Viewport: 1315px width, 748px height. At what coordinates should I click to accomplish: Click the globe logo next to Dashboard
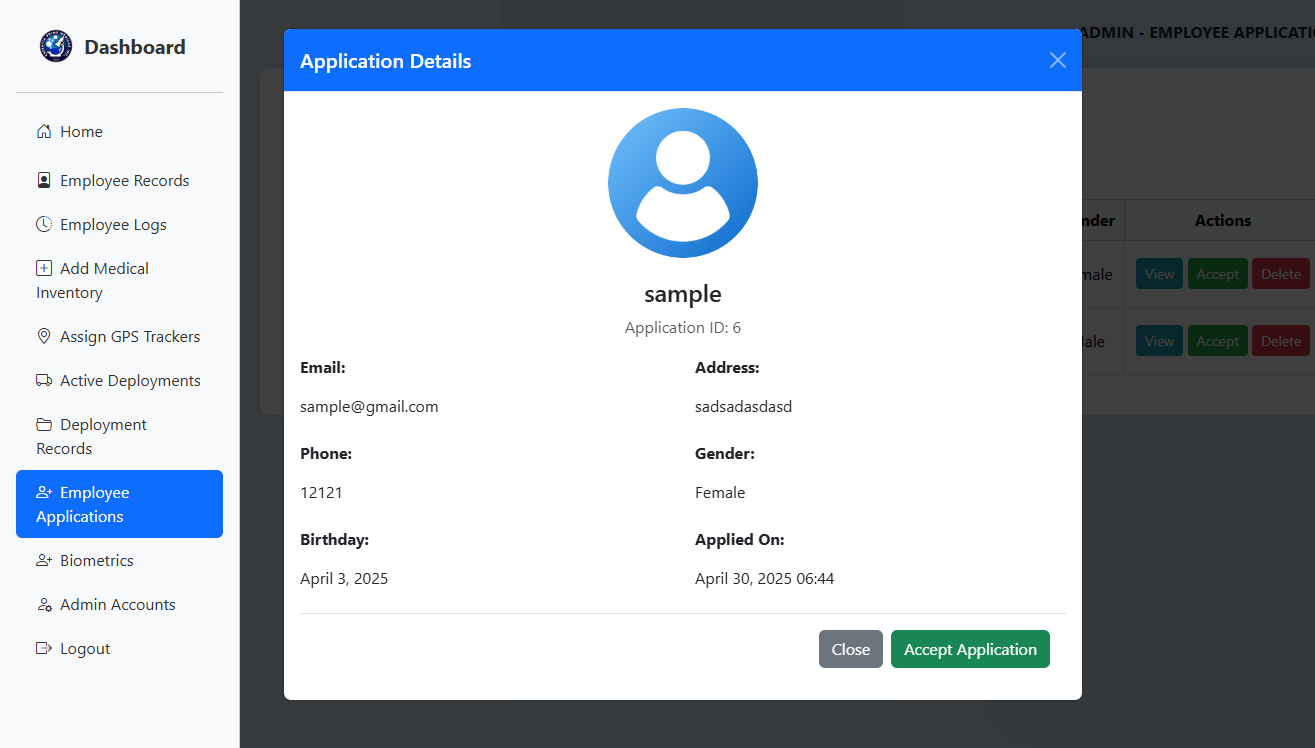pyautogui.click(x=55, y=45)
